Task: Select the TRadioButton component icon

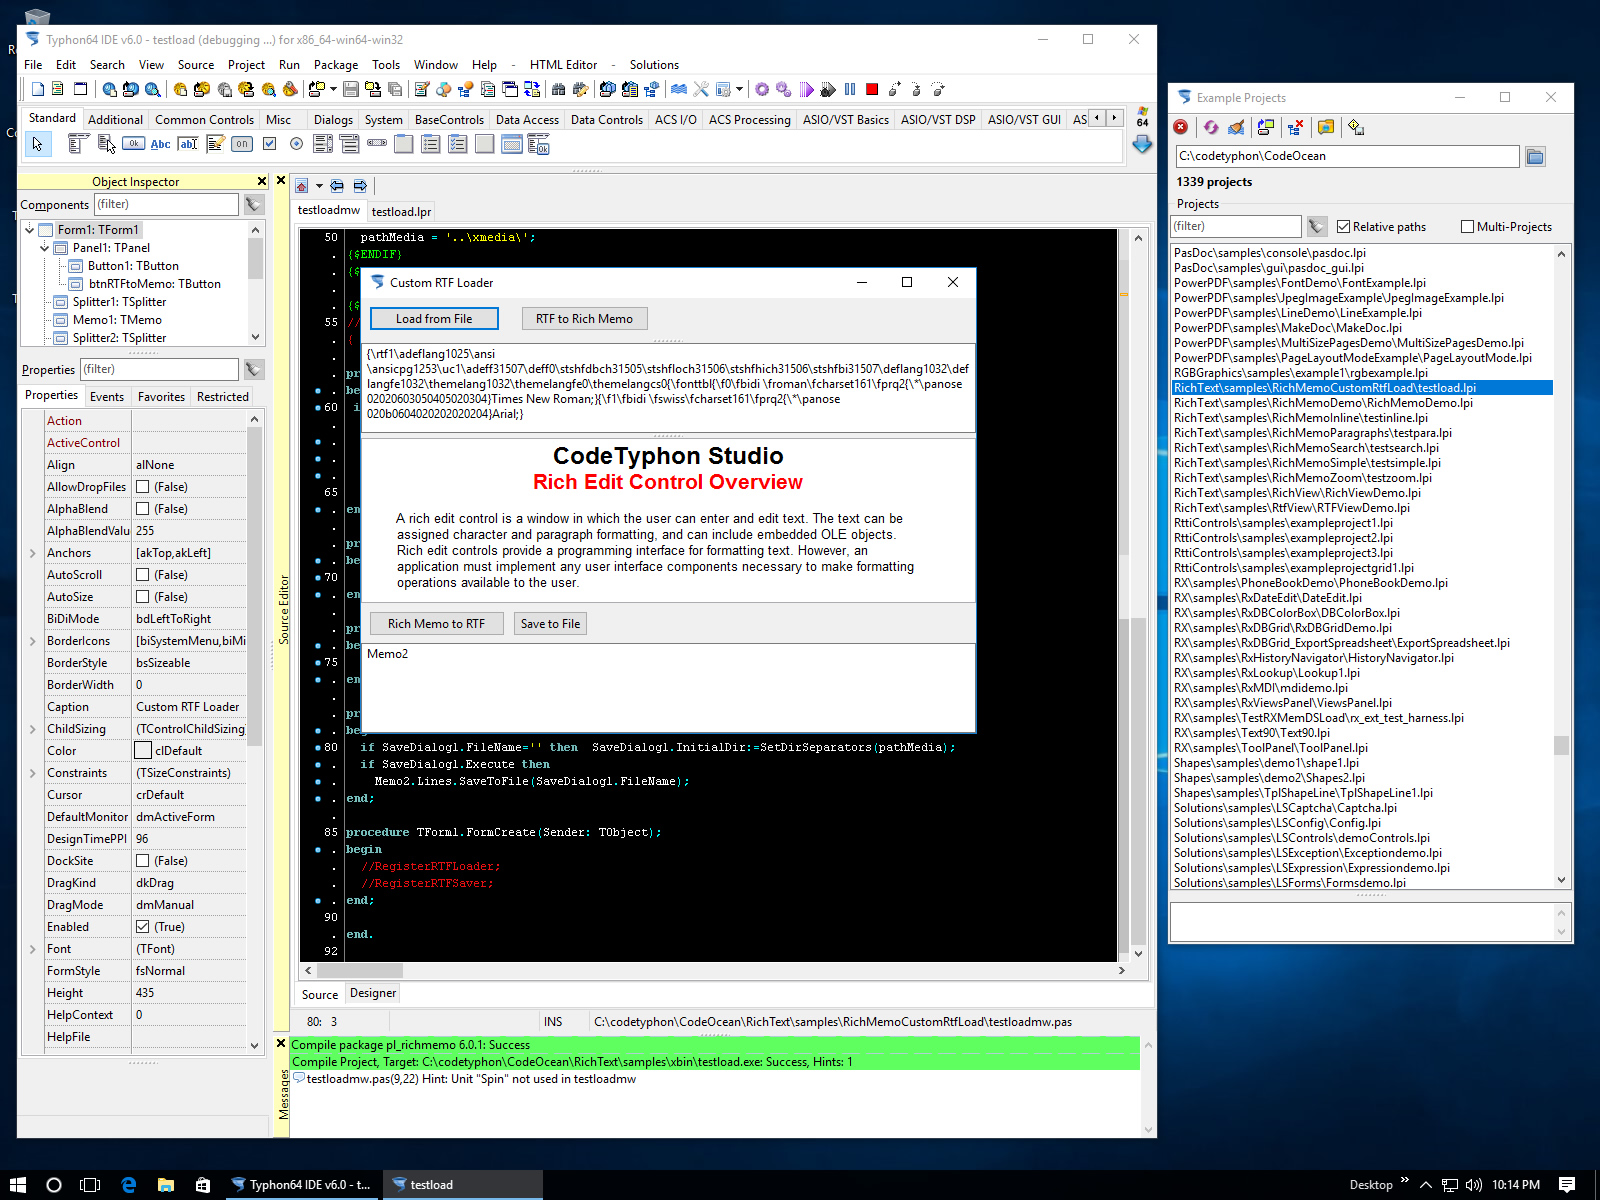Action: click(296, 144)
